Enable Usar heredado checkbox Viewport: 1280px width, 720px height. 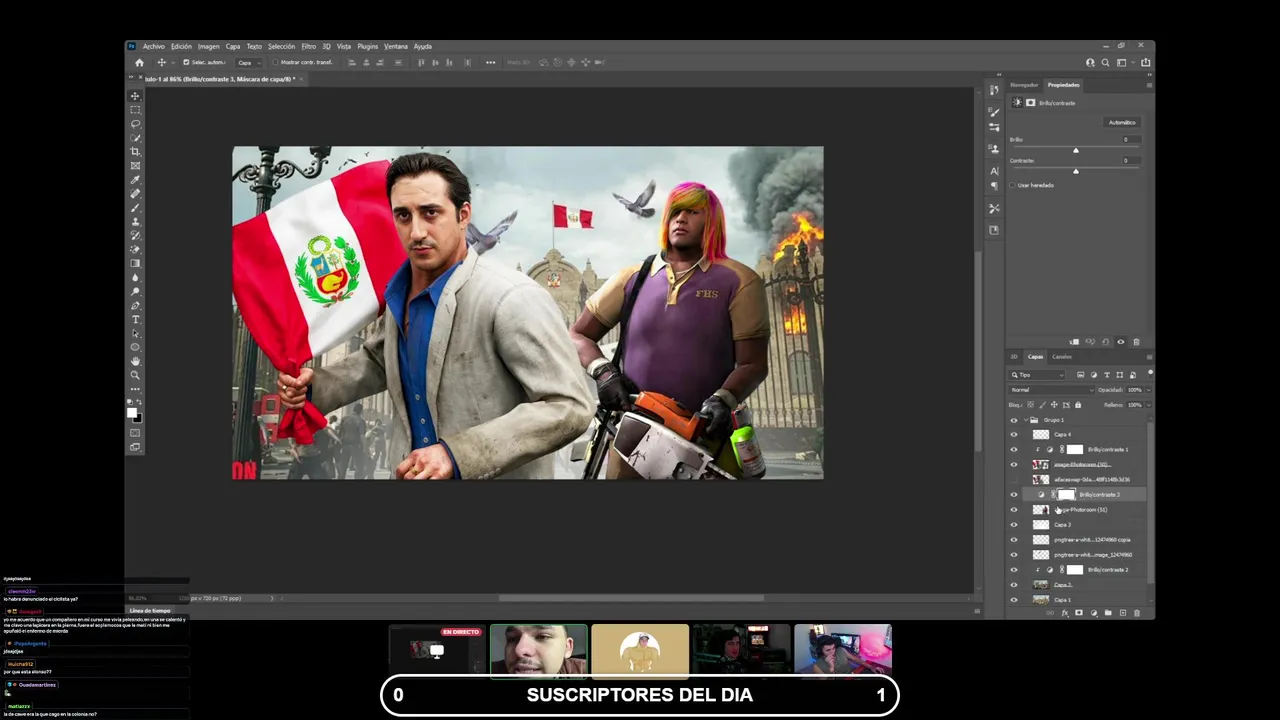(1012, 185)
